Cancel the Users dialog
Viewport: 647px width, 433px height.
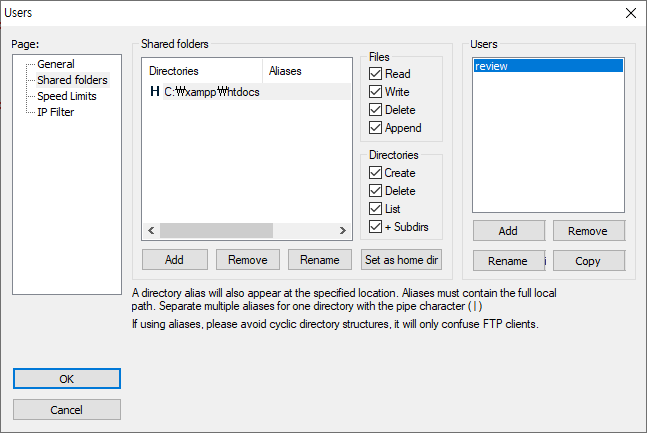67,409
